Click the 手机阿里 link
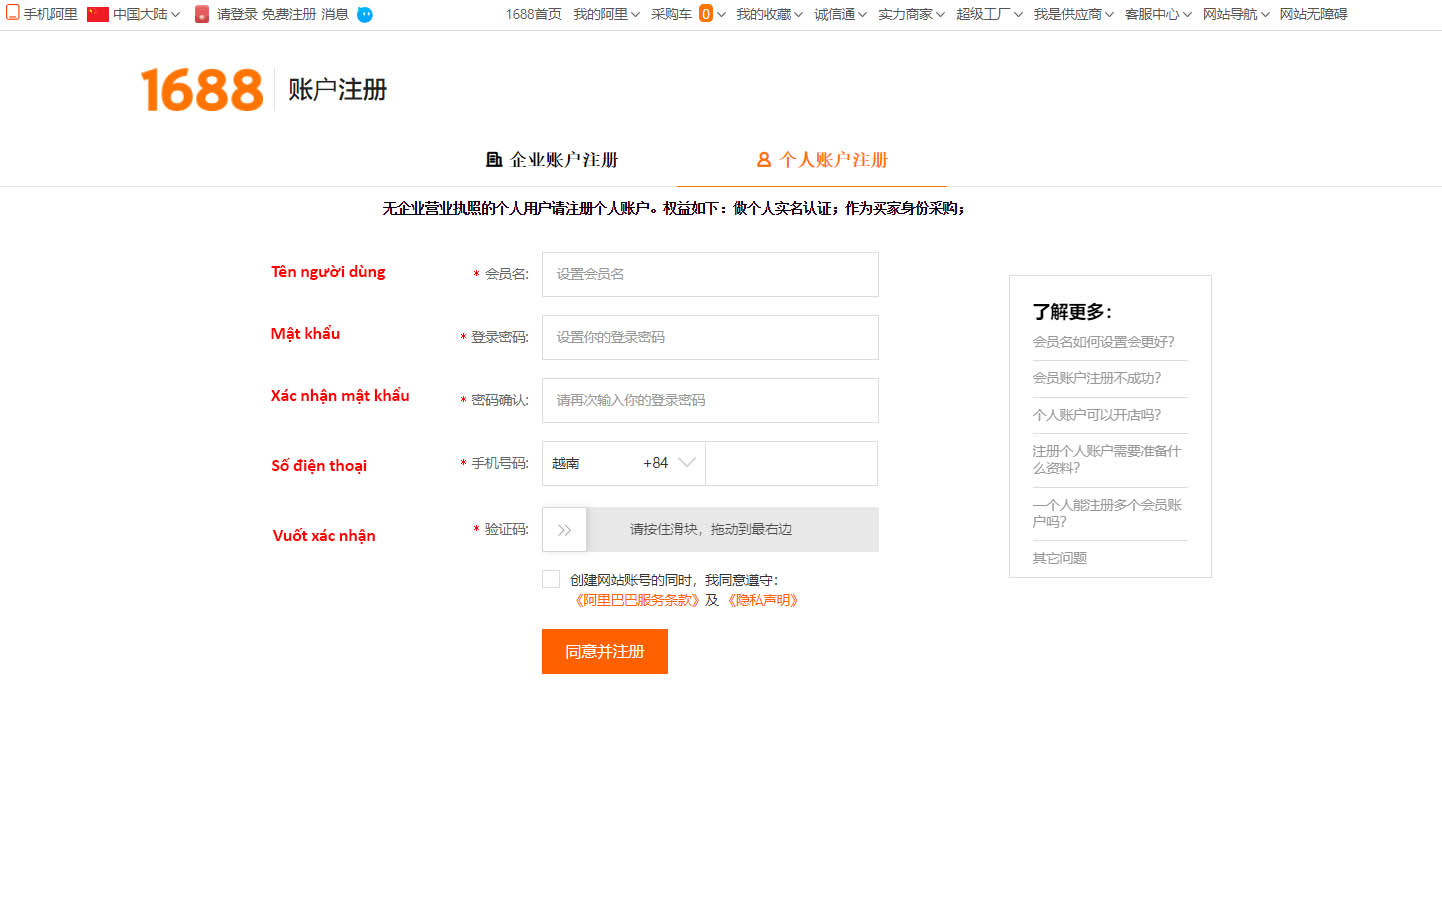The width and height of the screenshot is (1442, 914). click(x=50, y=14)
